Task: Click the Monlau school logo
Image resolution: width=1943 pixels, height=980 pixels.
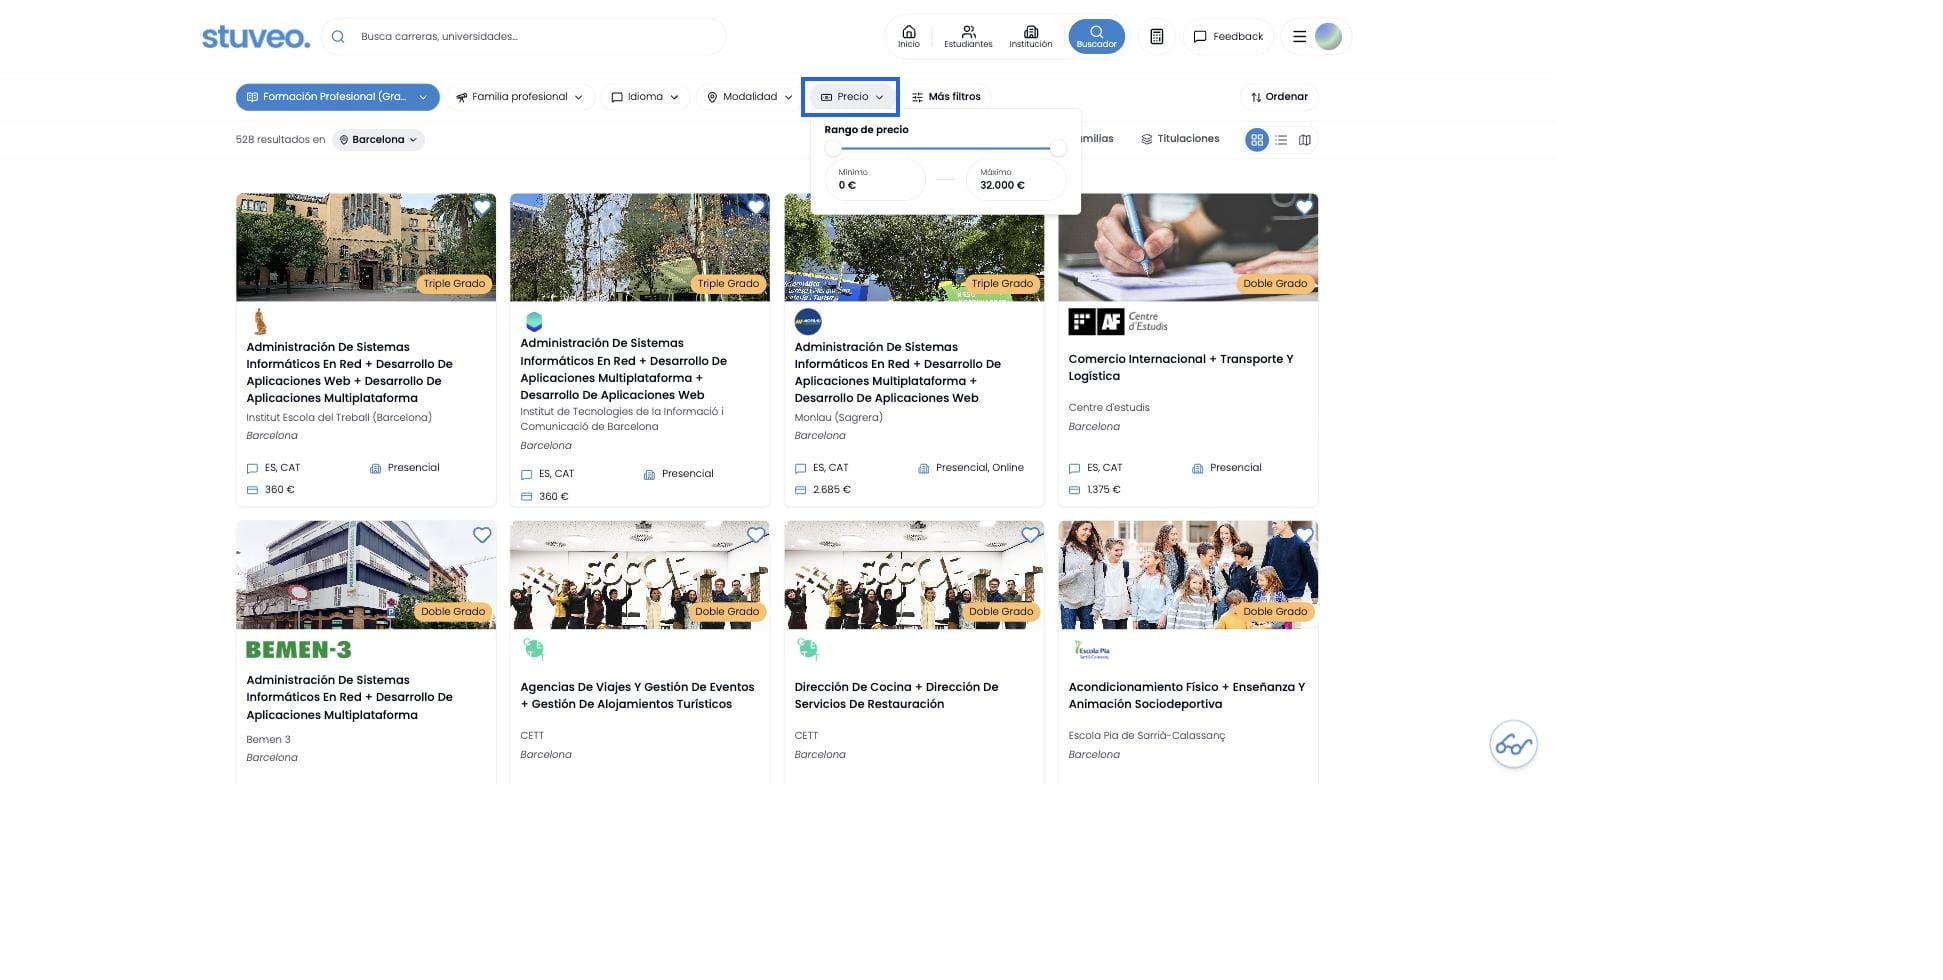Action: click(808, 322)
